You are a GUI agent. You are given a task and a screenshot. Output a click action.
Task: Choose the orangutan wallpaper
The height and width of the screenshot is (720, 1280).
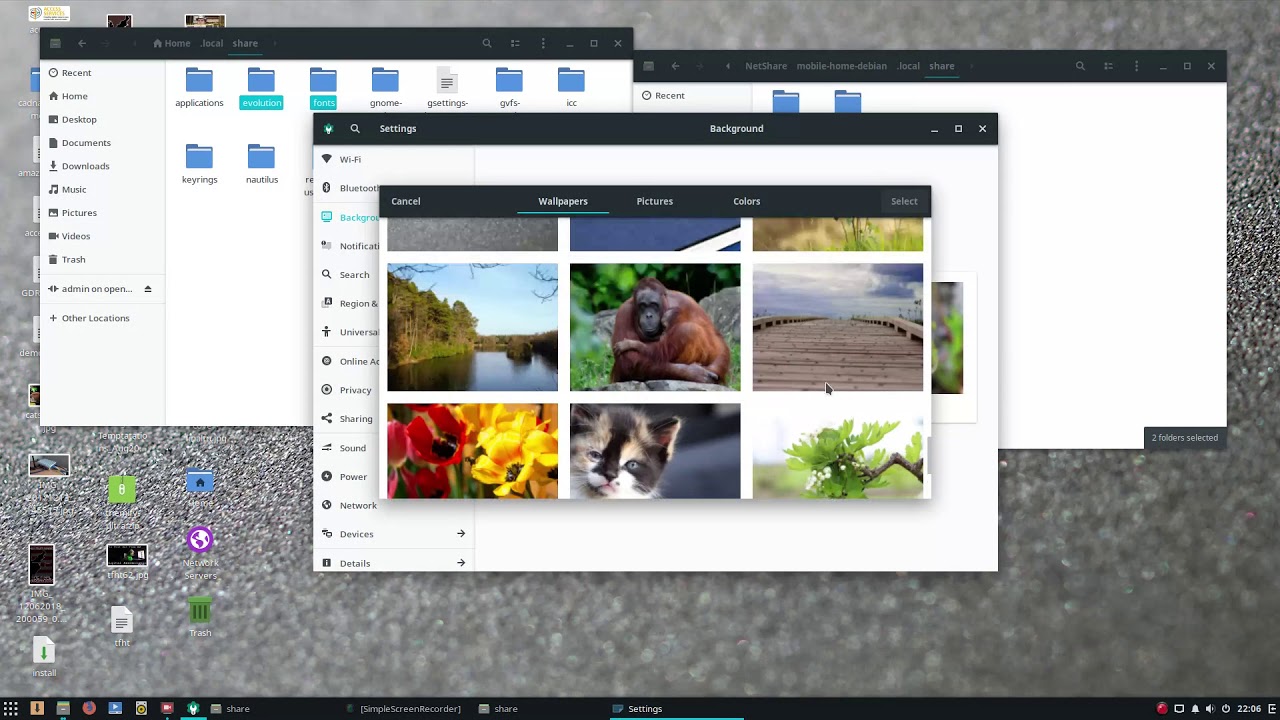tap(655, 327)
